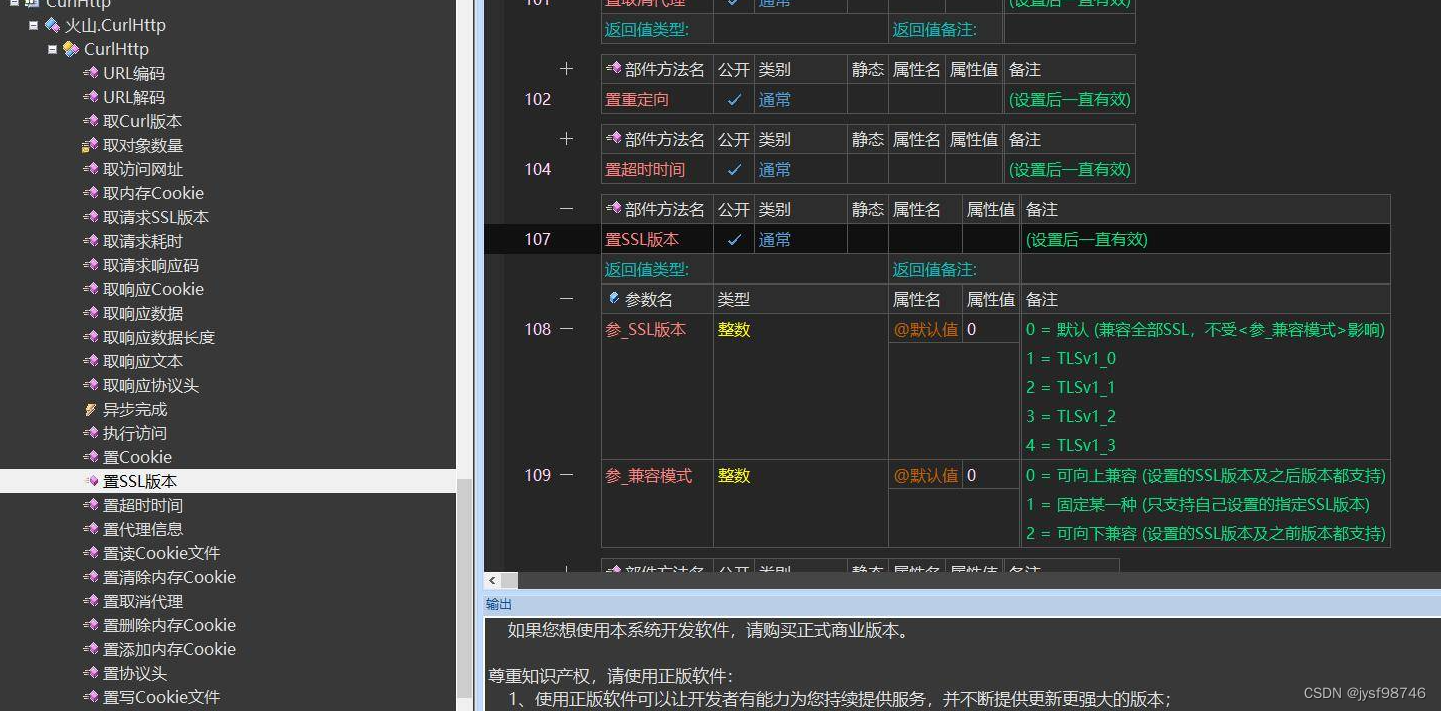Click the 参_兼容模式 parameter name
The width and height of the screenshot is (1442, 711).
point(648,475)
